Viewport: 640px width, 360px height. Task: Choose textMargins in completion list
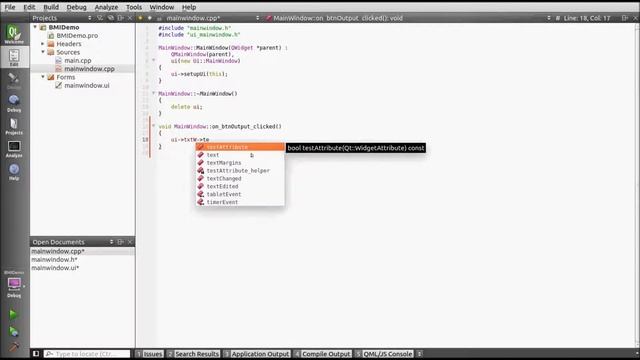coord(240,163)
